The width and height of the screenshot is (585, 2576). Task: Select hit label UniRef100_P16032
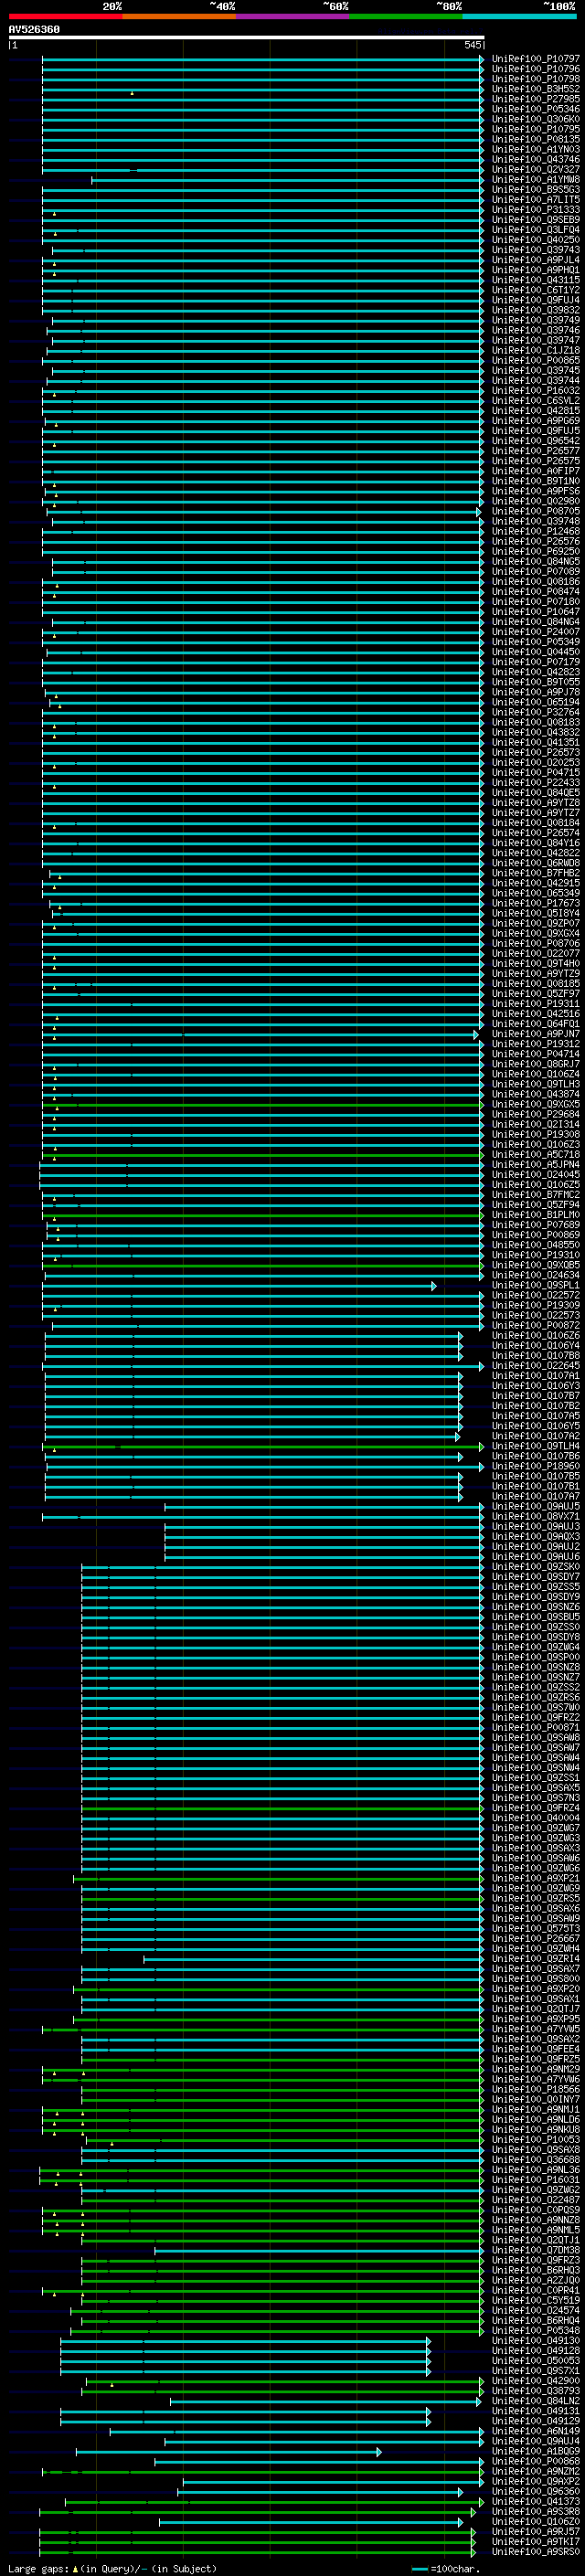[x=536, y=391]
